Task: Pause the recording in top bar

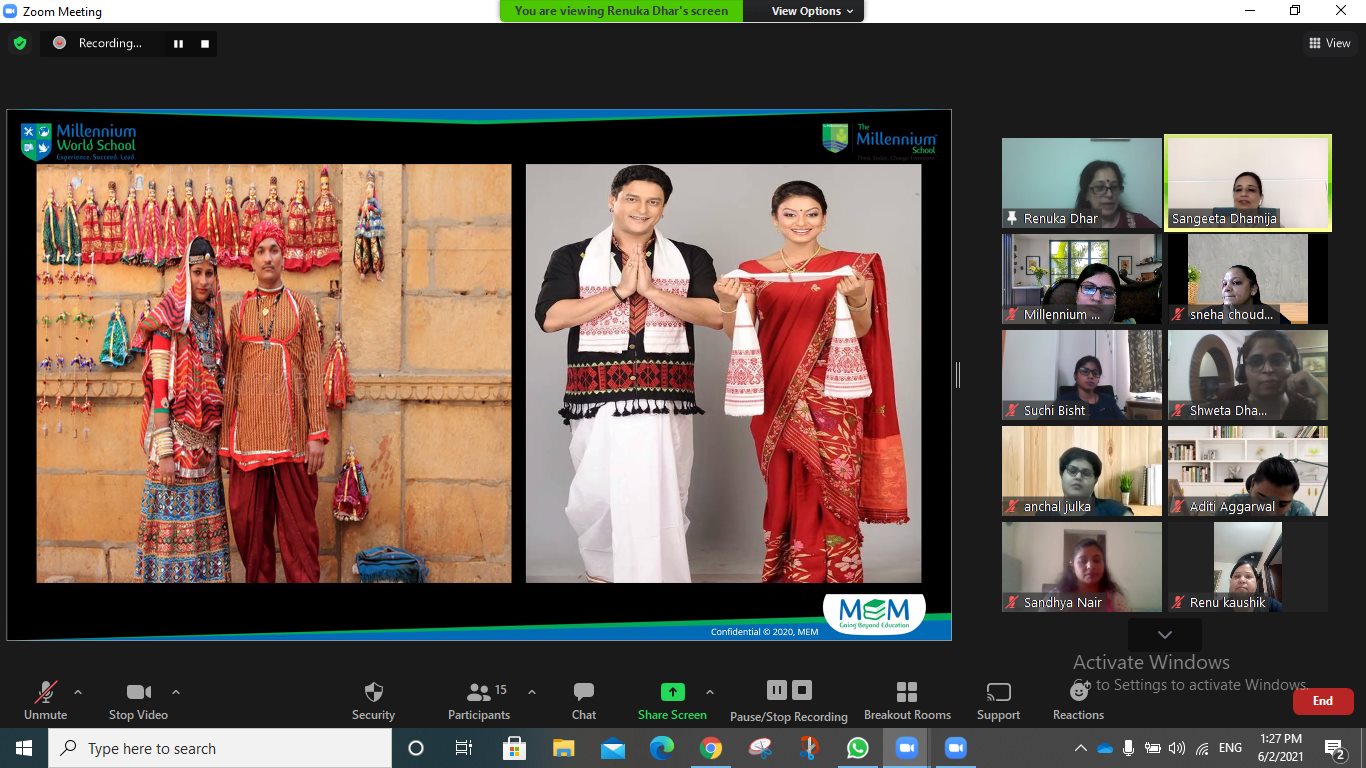Action: click(179, 44)
